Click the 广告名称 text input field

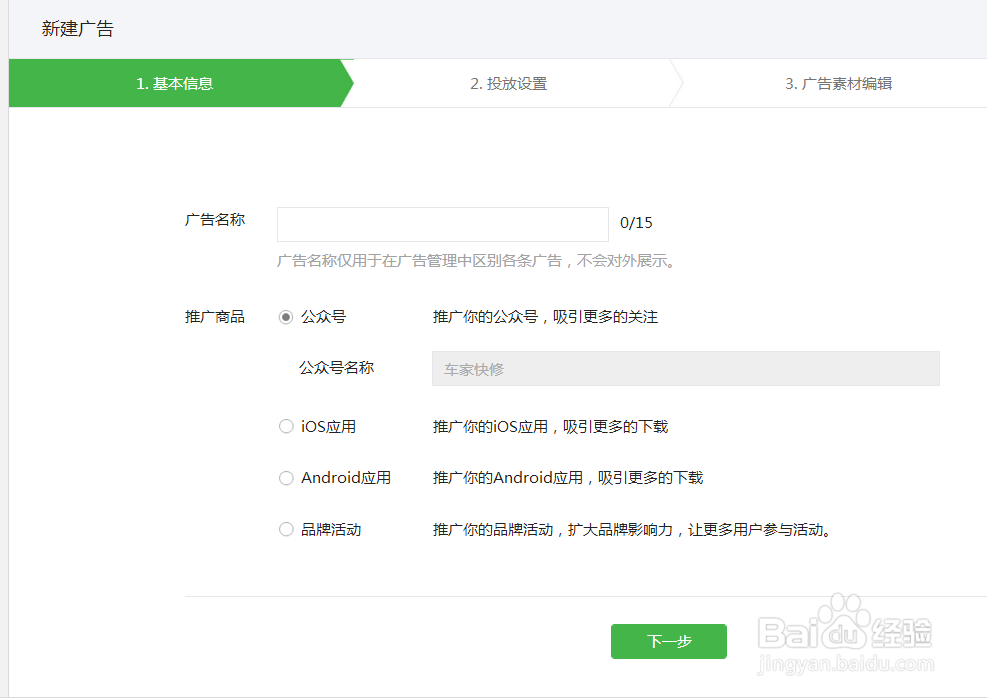click(443, 224)
